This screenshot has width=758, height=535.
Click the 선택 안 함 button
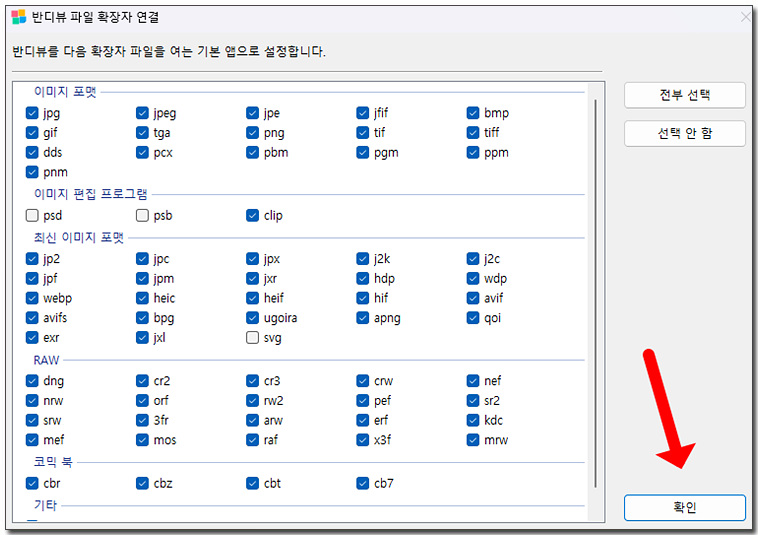click(685, 133)
